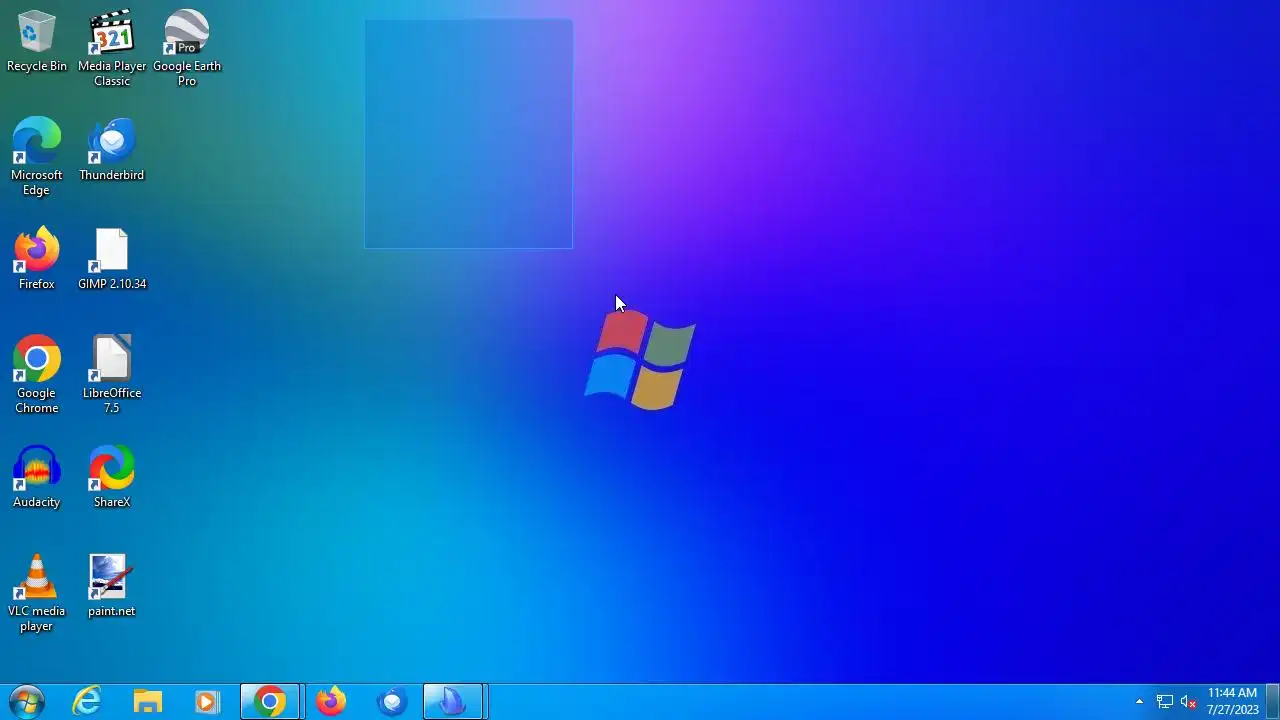This screenshot has height=720, width=1280.
Task: Select the Google Earth Pro desktop shortcut
Action: point(187,49)
